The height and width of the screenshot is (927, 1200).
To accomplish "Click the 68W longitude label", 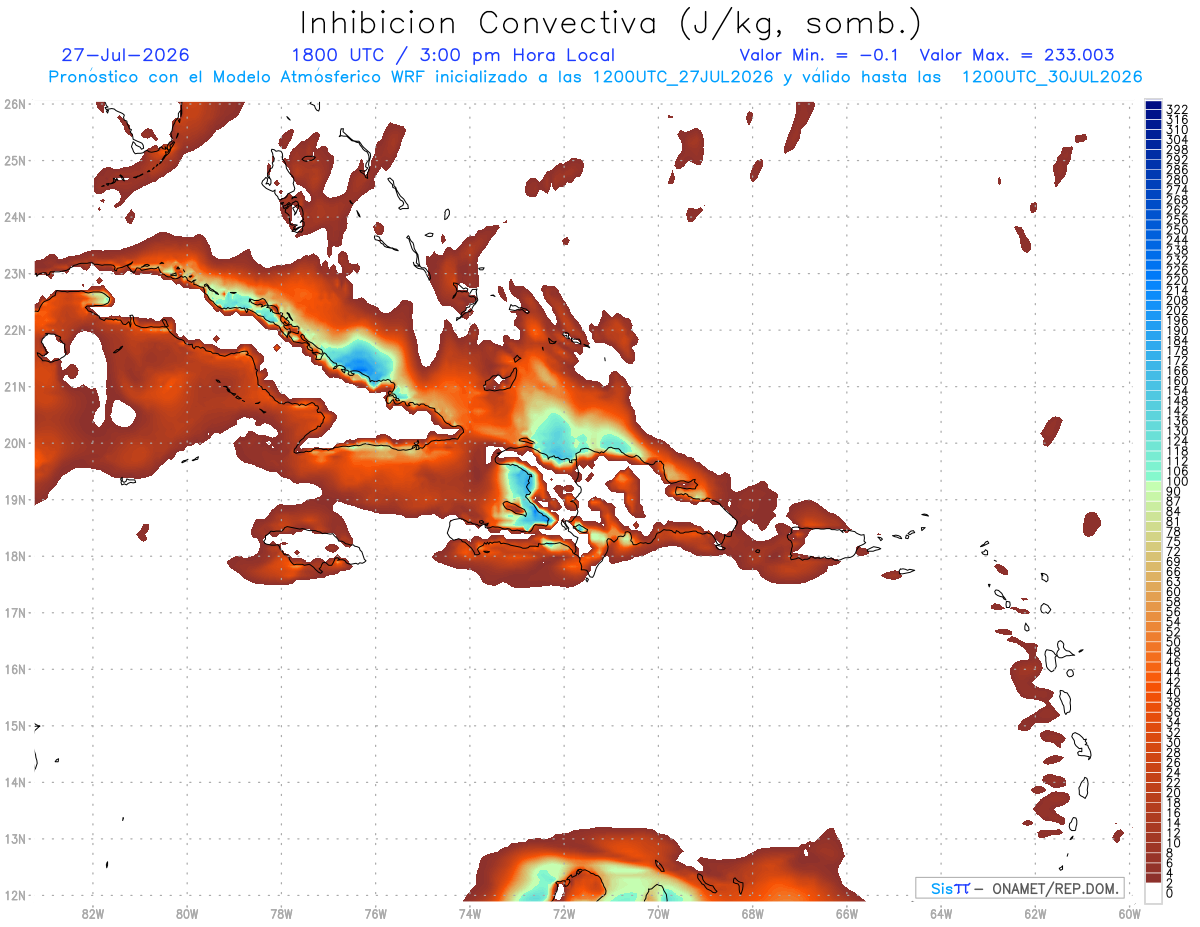I will (x=753, y=913).
